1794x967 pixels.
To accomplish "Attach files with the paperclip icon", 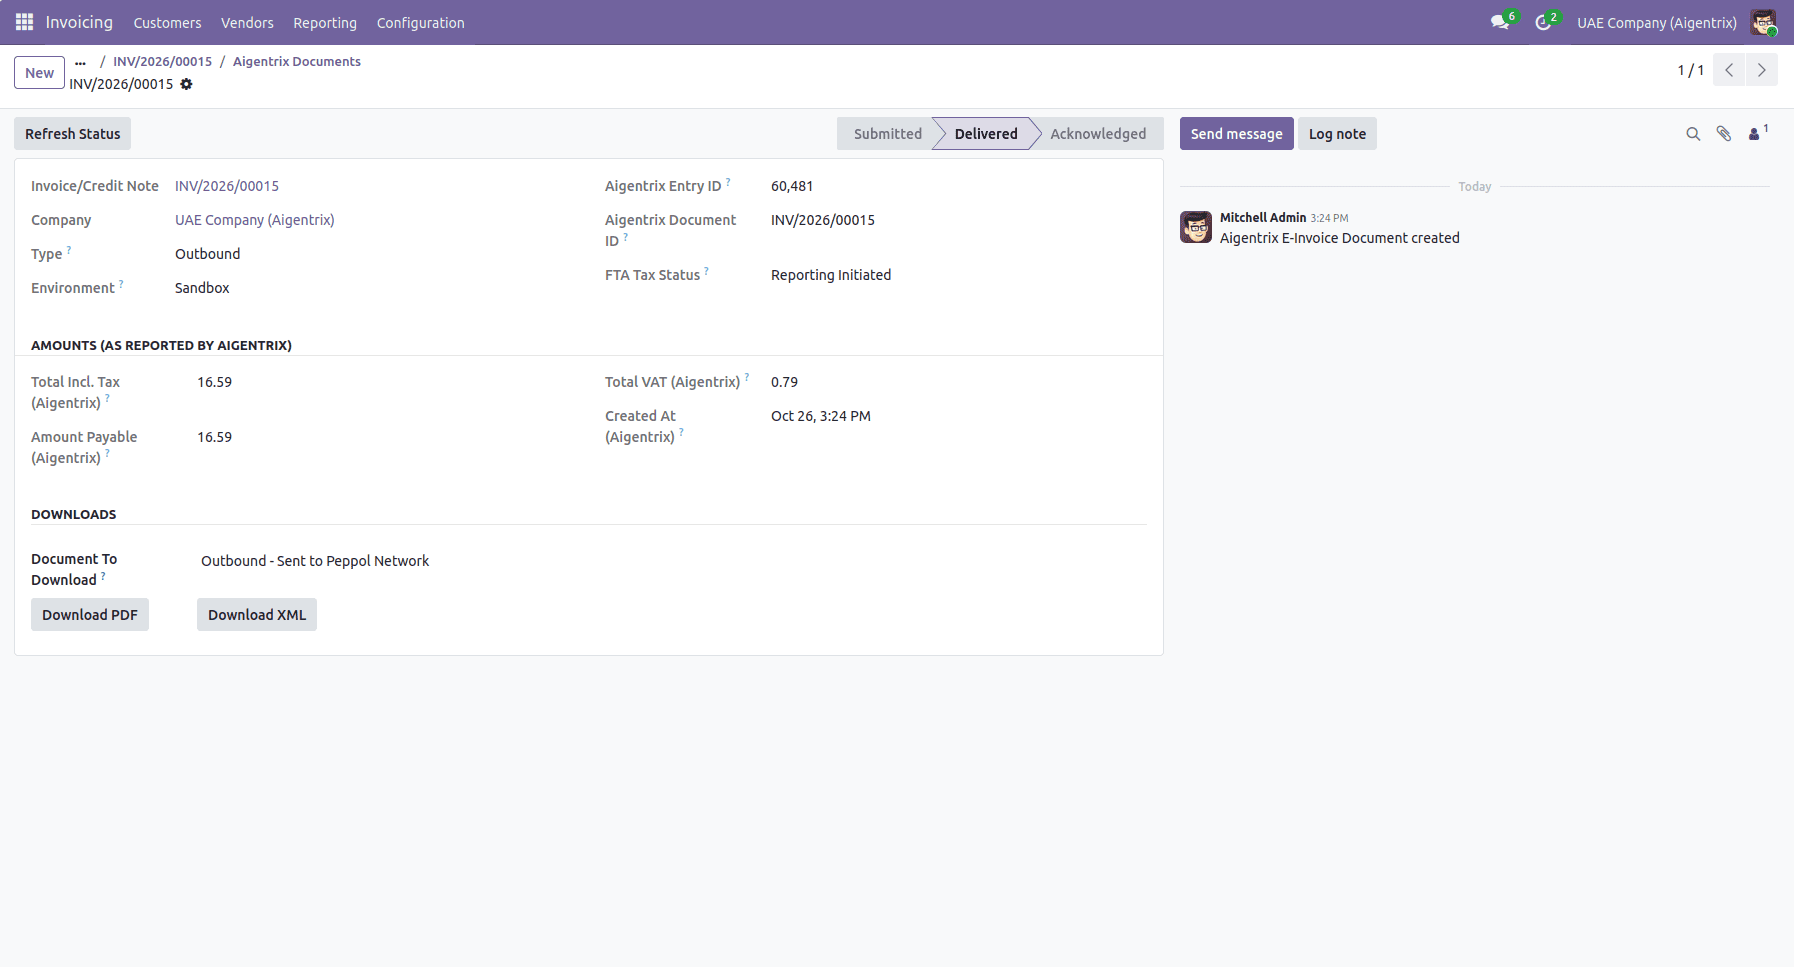I will click(1724, 134).
